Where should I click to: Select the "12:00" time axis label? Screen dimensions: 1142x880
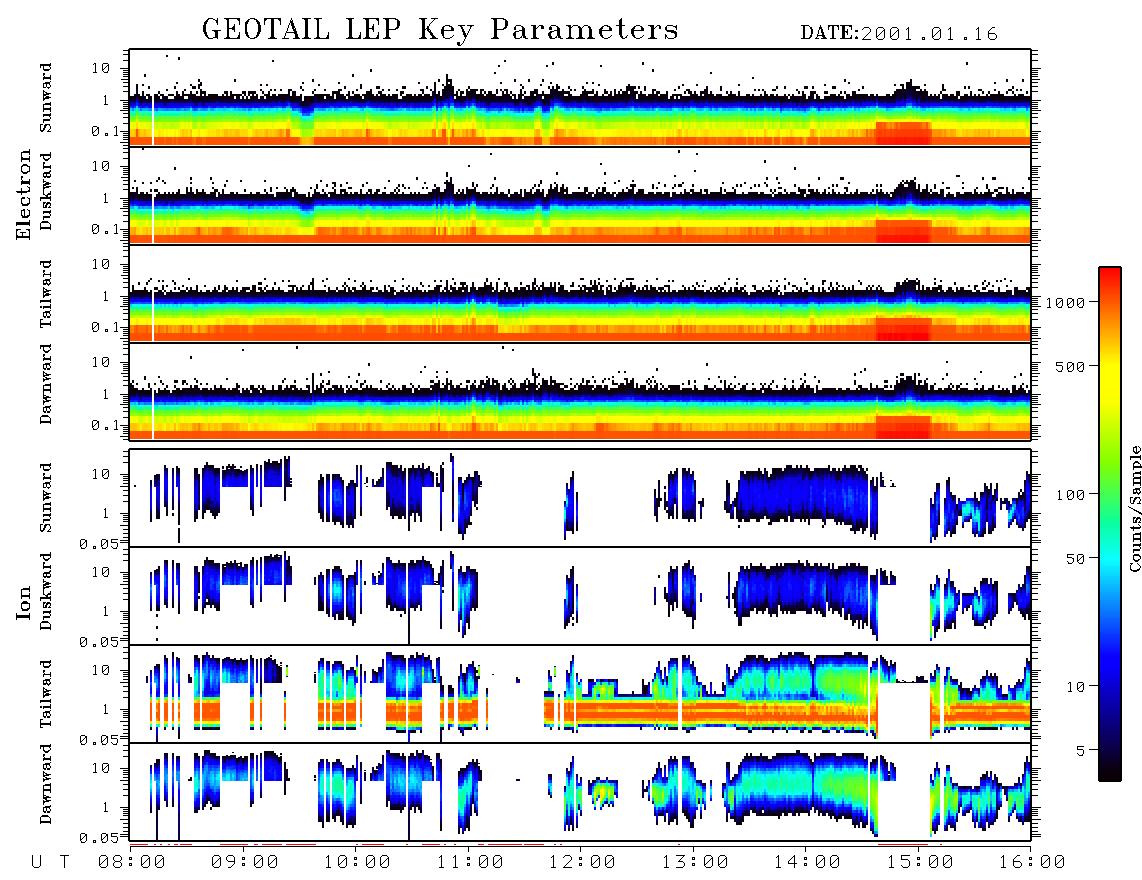coord(582,863)
